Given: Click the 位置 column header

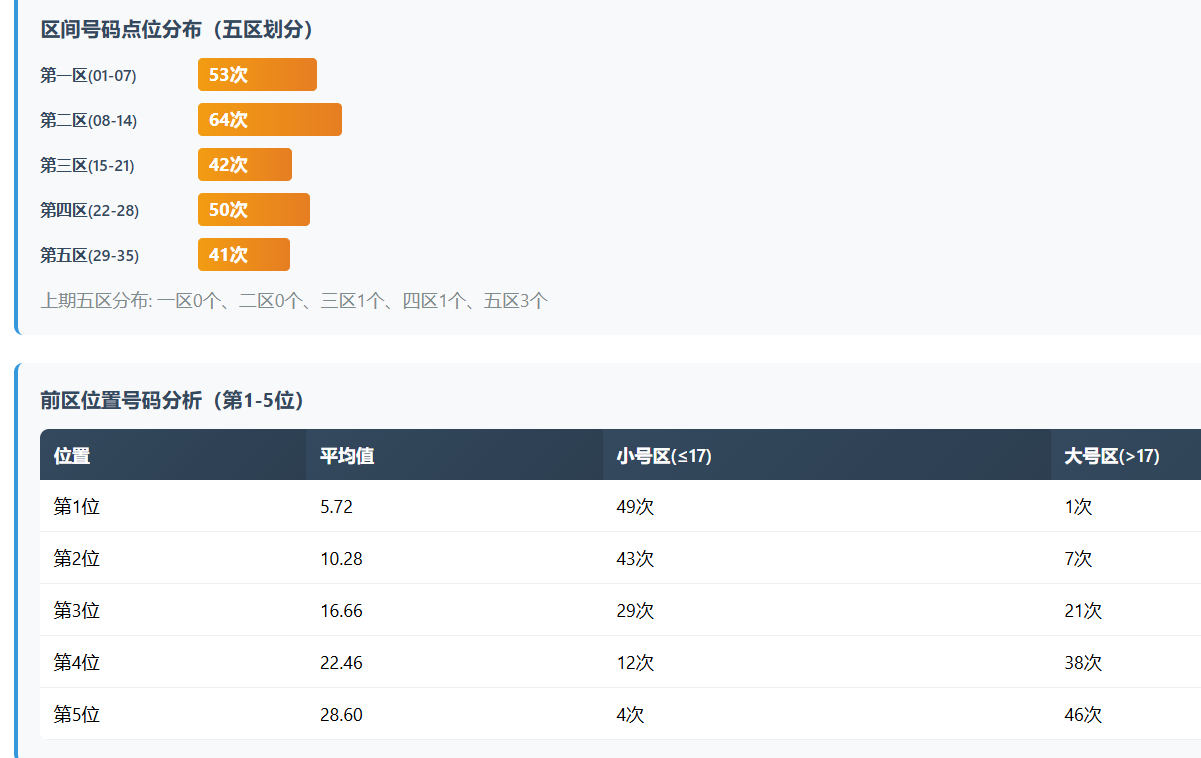Looking at the screenshot, I should point(72,456).
